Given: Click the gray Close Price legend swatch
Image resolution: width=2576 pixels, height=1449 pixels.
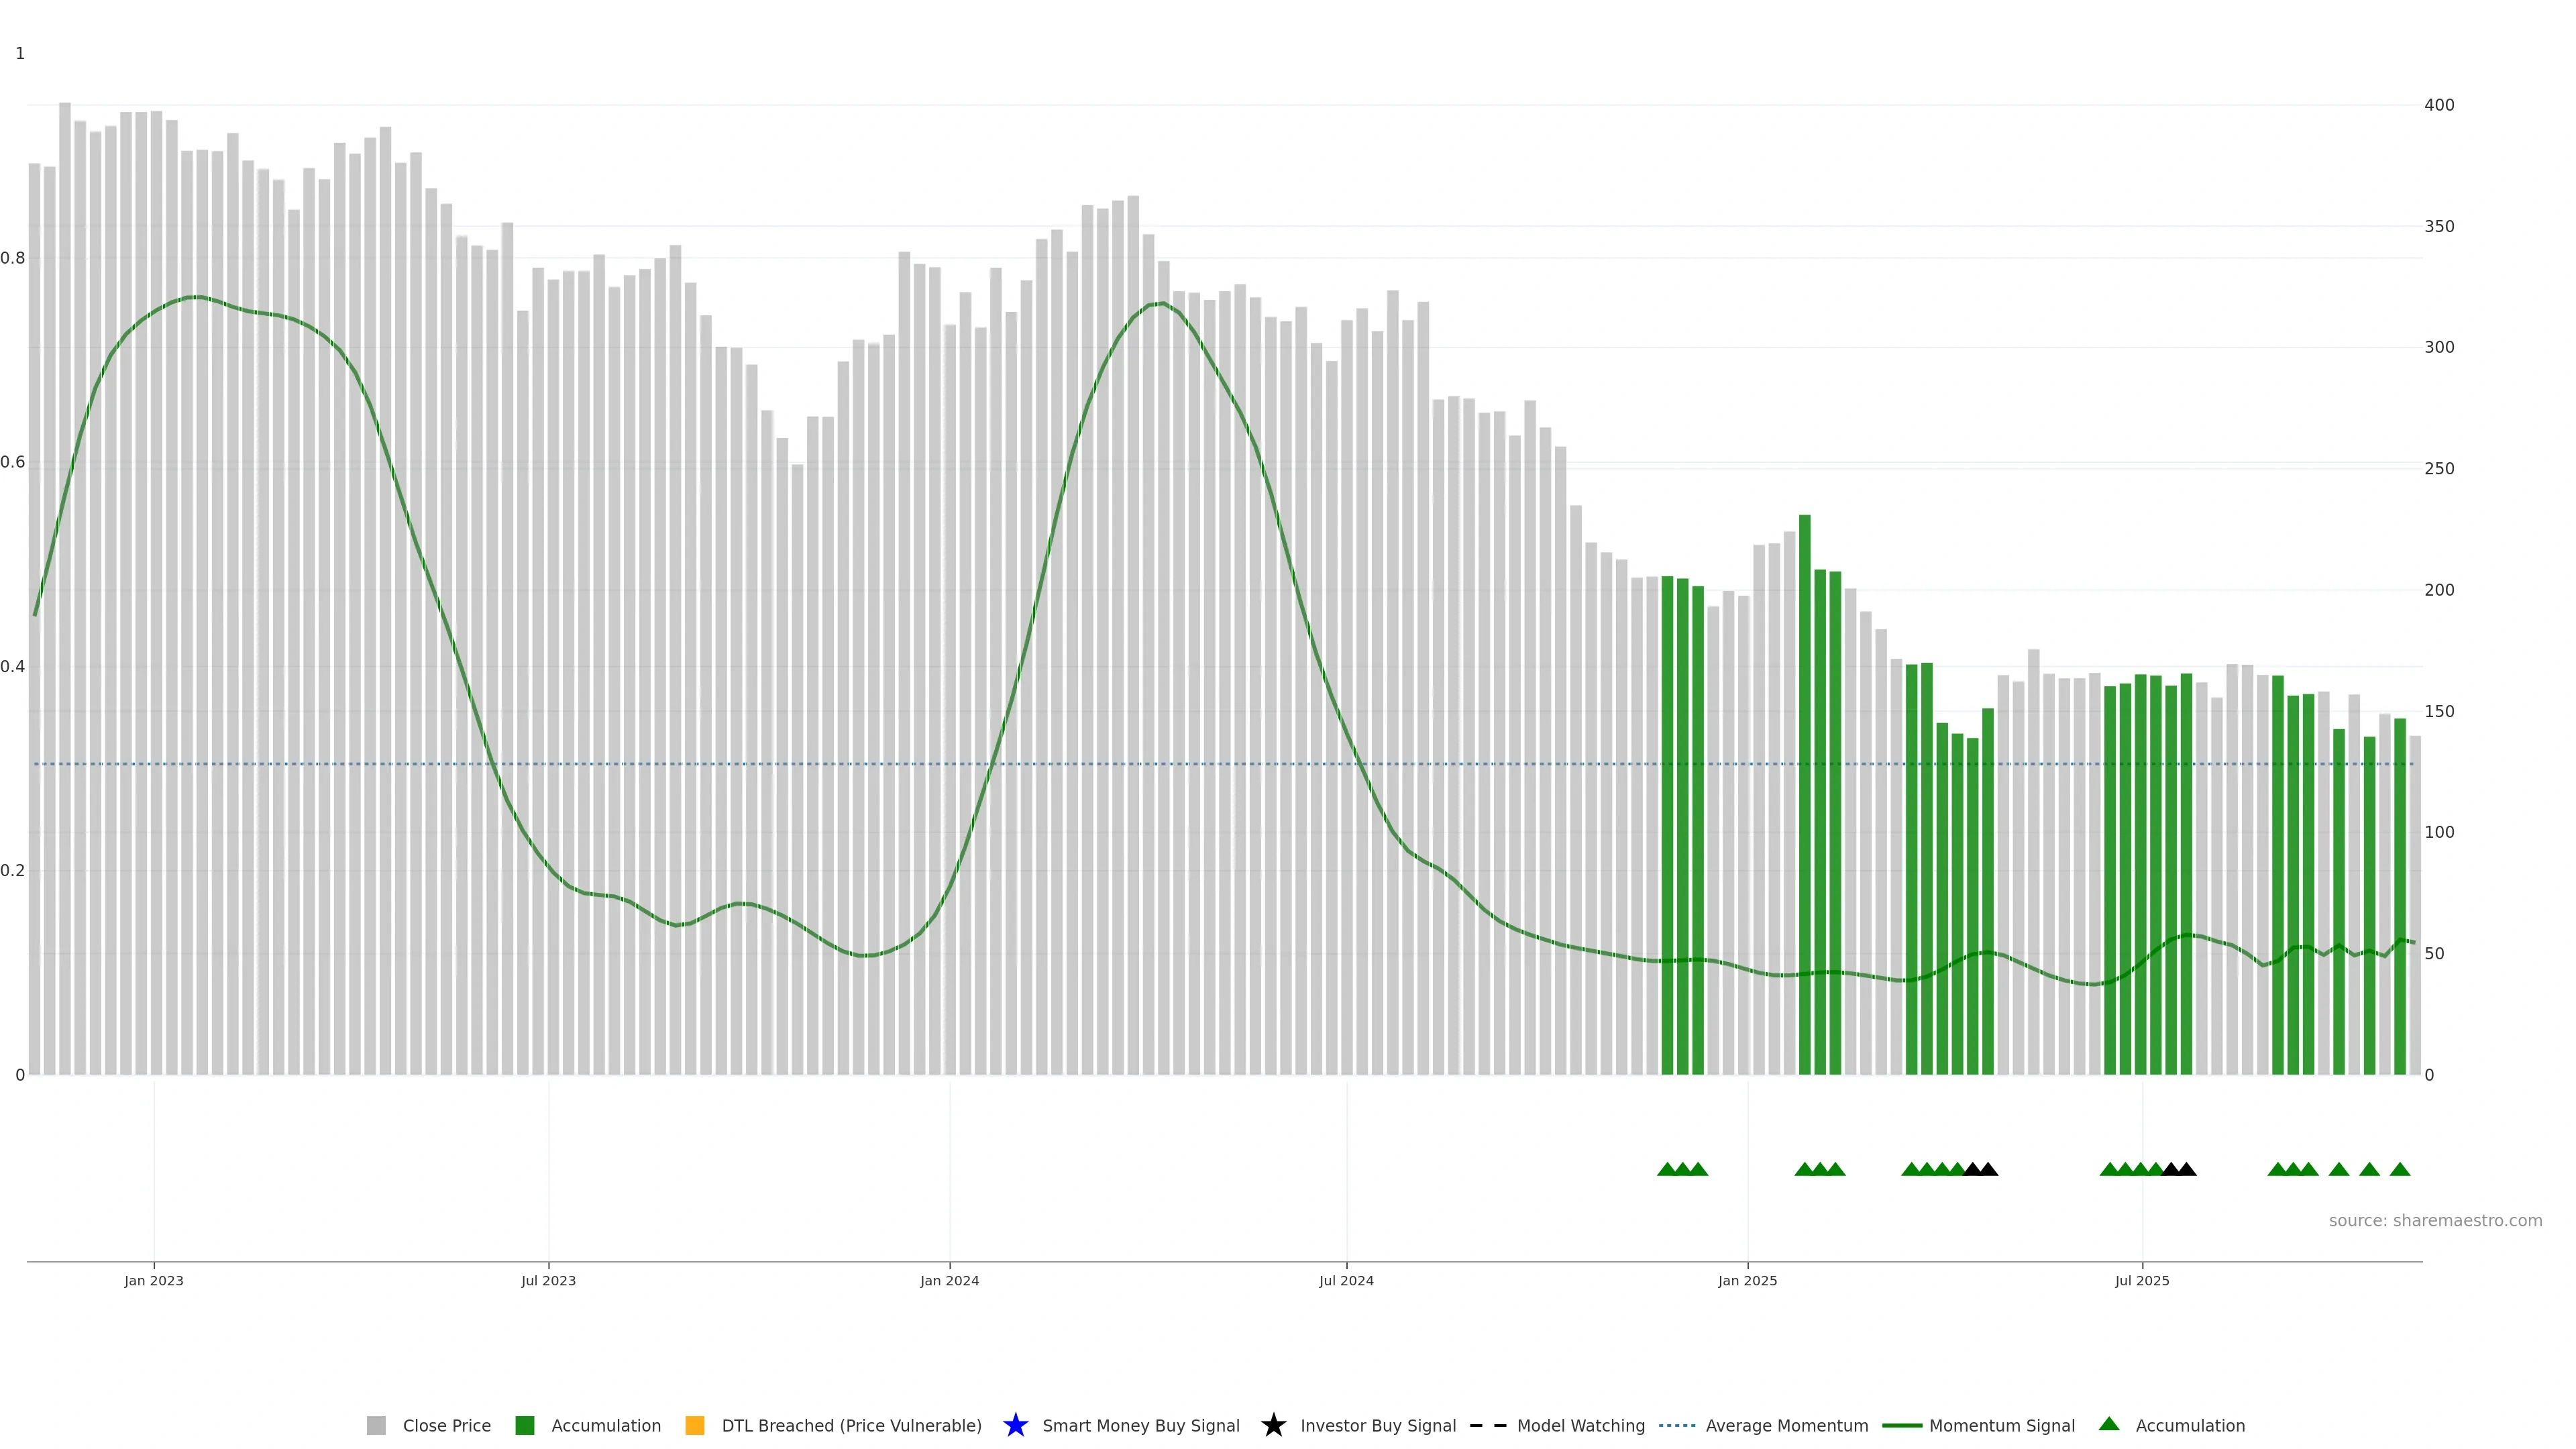Looking at the screenshot, I should coord(376,1425).
